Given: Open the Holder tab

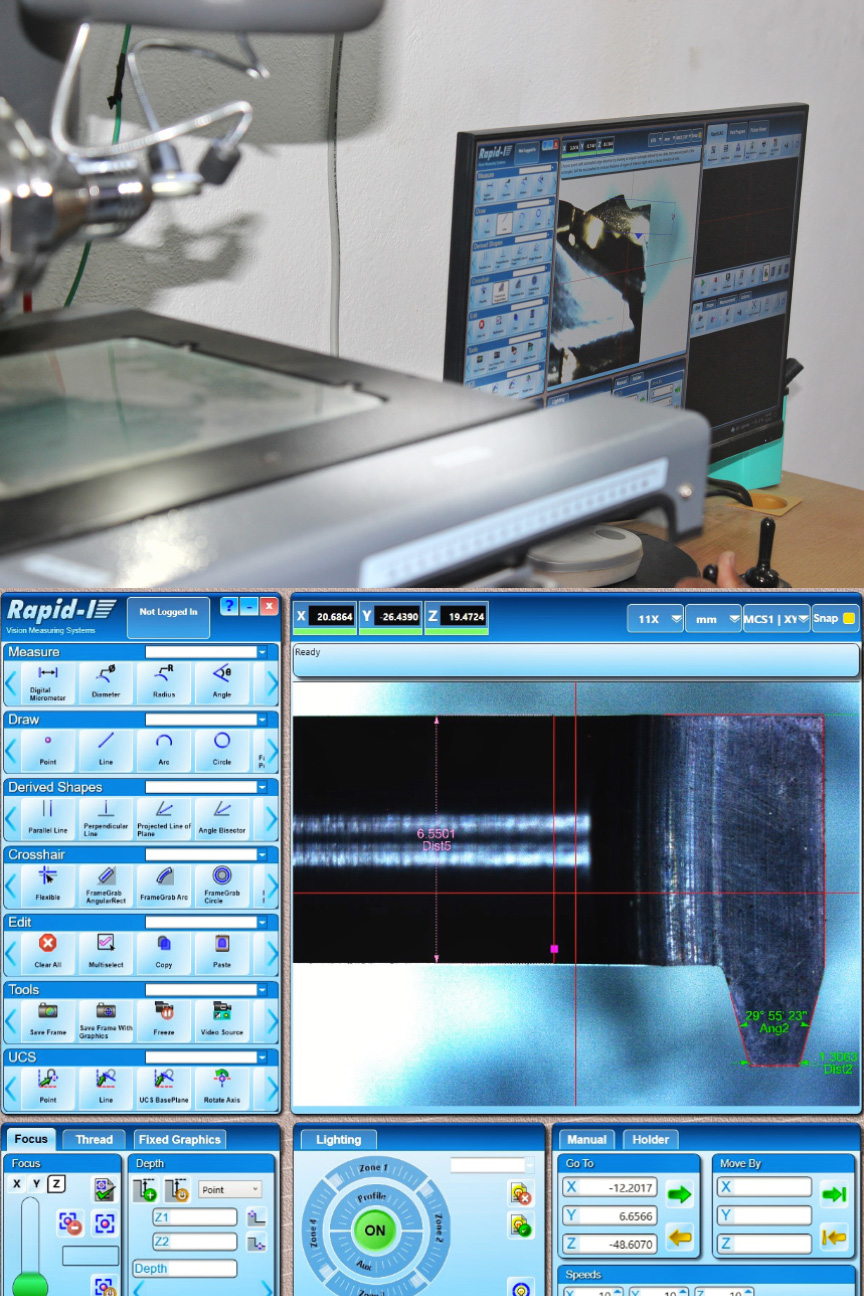Looking at the screenshot, I should [x=650, y=1139].
